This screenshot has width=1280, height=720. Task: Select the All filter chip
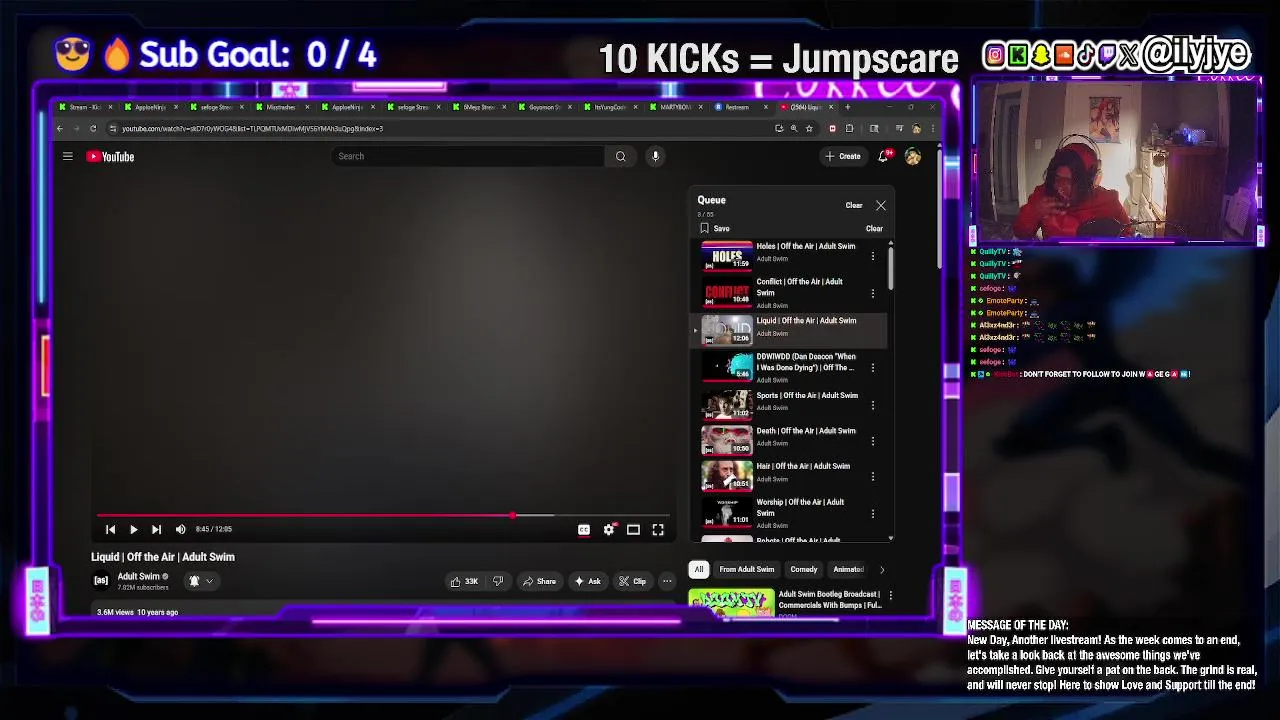tap(699, 570)
